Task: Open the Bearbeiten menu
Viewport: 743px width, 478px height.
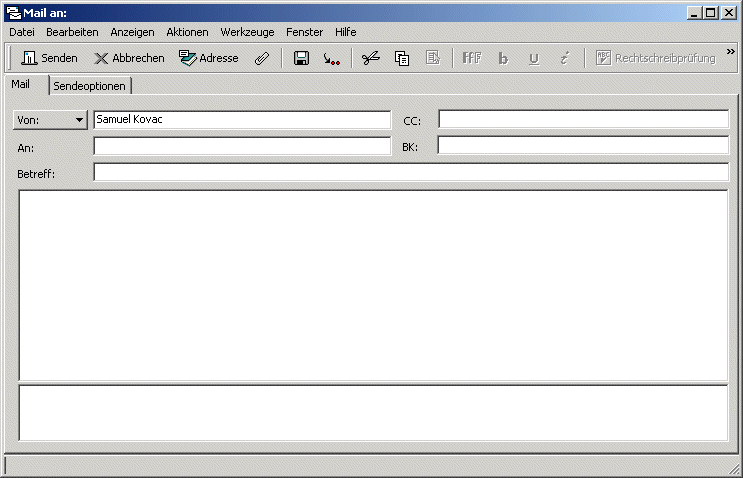Action: (72, 32)
